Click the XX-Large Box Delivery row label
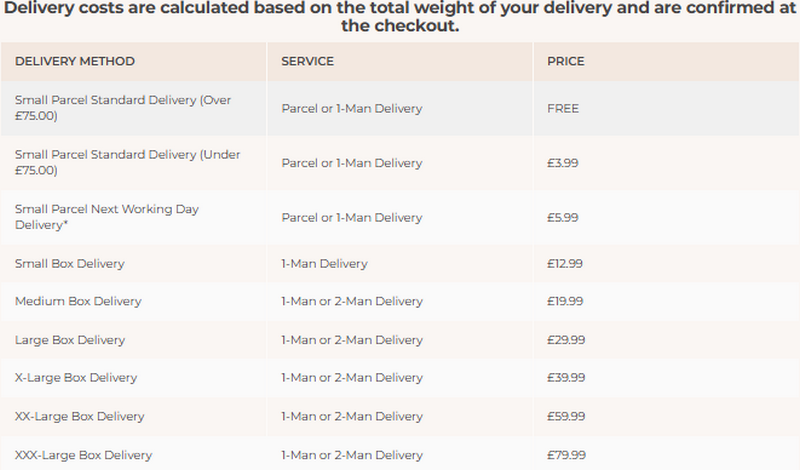Viewport: 800px width, 470px height. coord(80,416)
